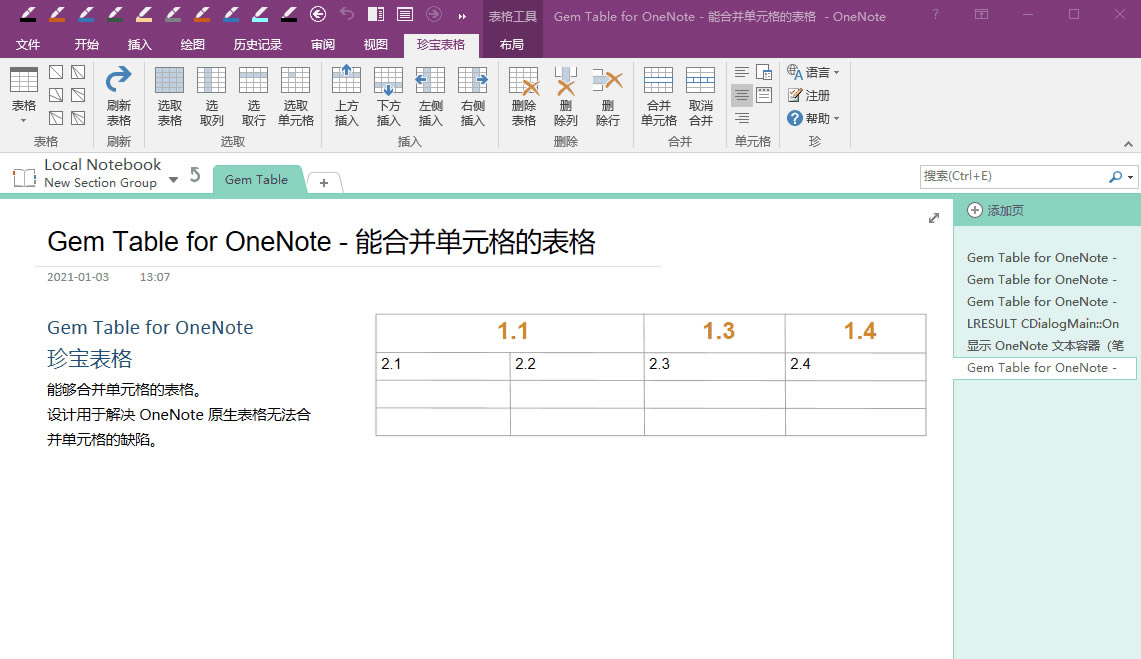This screenshot has width=1141, height=659.
Task: Click the 刷新表格 (Refresh Table) icon
Action: coord(118,97)
